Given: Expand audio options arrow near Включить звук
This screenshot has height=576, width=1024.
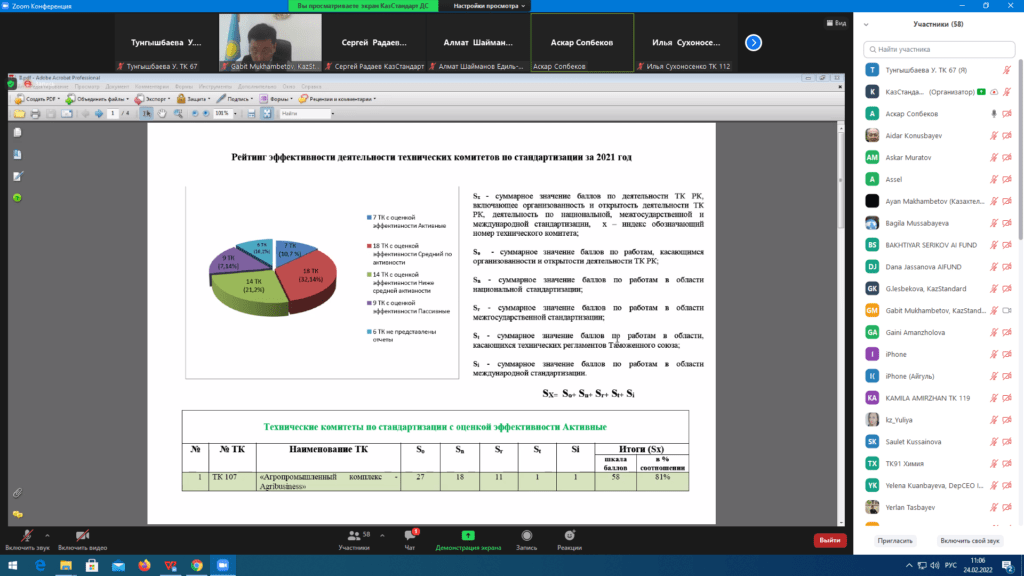Looking at the screenshot, I should coord(47,536).
